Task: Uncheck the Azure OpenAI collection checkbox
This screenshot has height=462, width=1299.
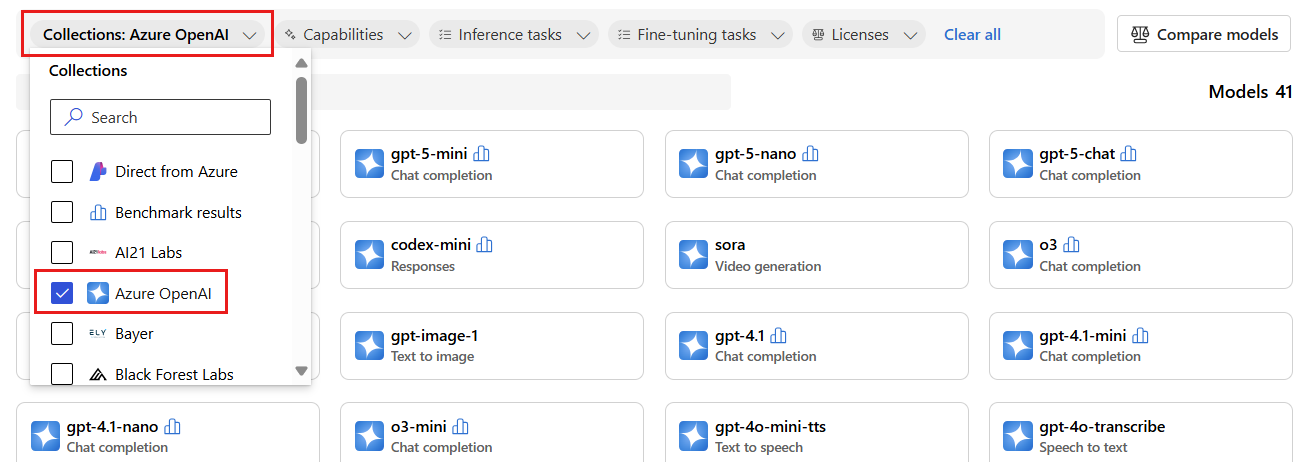Action: tap(62, 293)
